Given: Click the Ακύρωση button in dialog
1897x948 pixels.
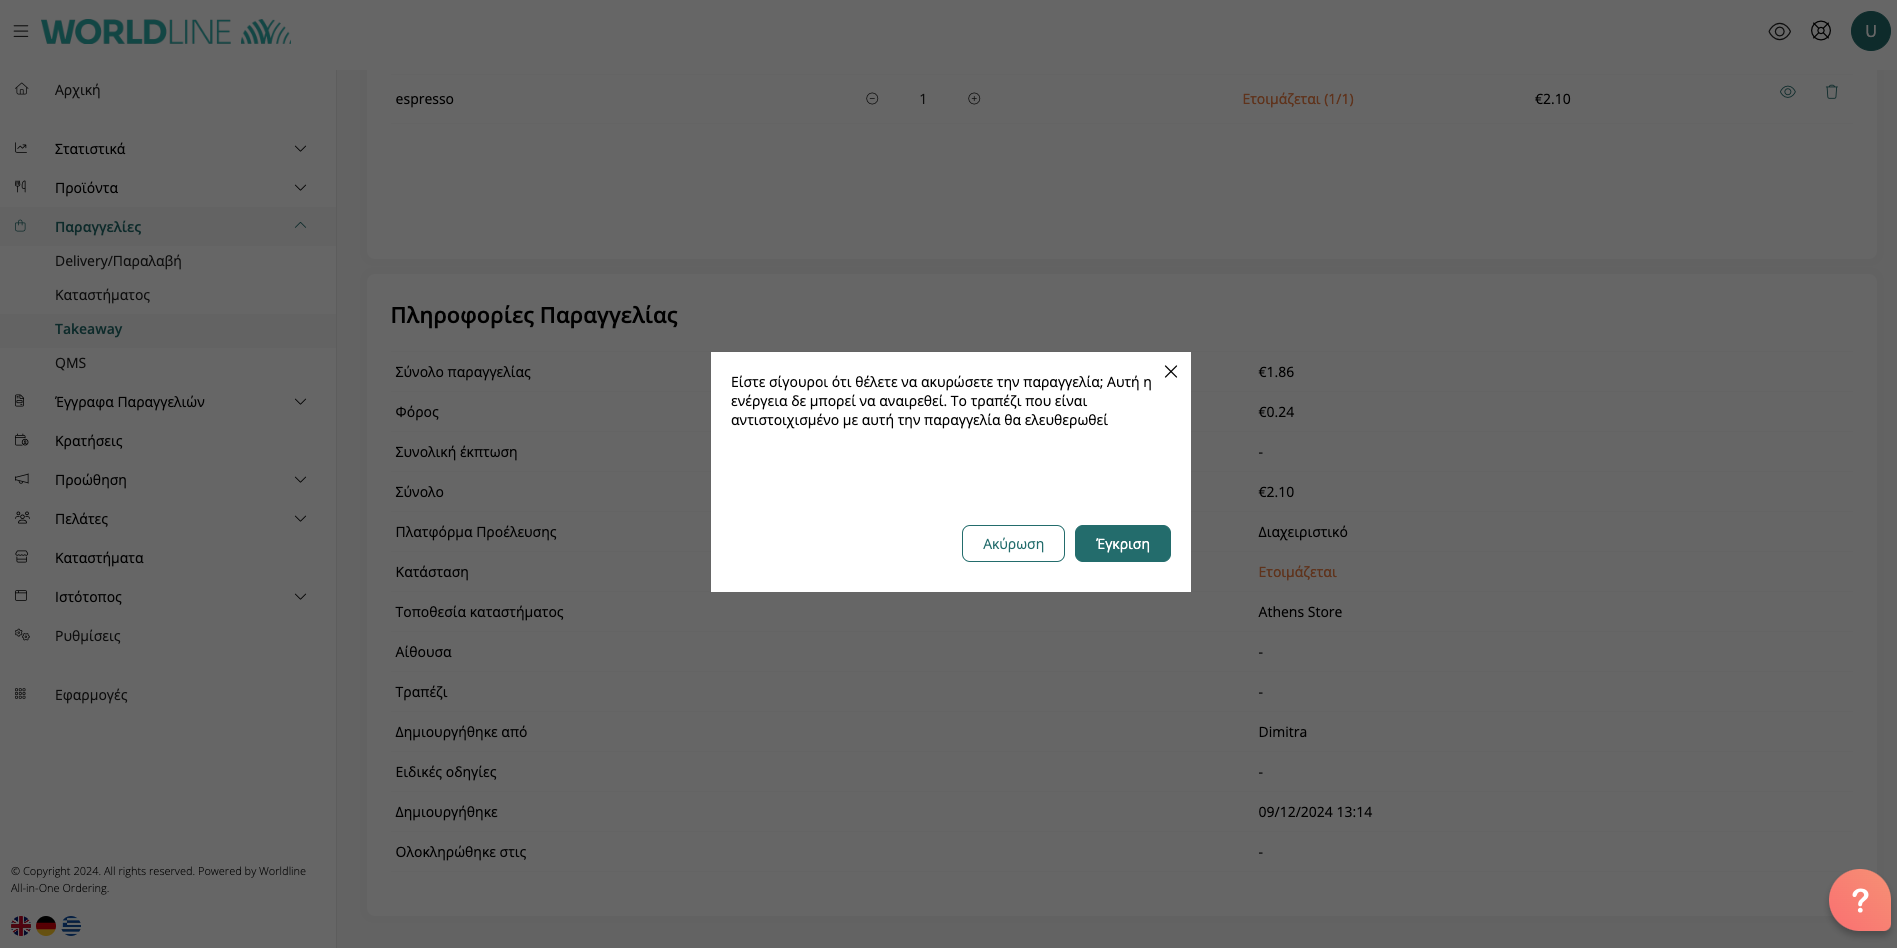Looking at the screenshot, I should tap(1012, 544).
